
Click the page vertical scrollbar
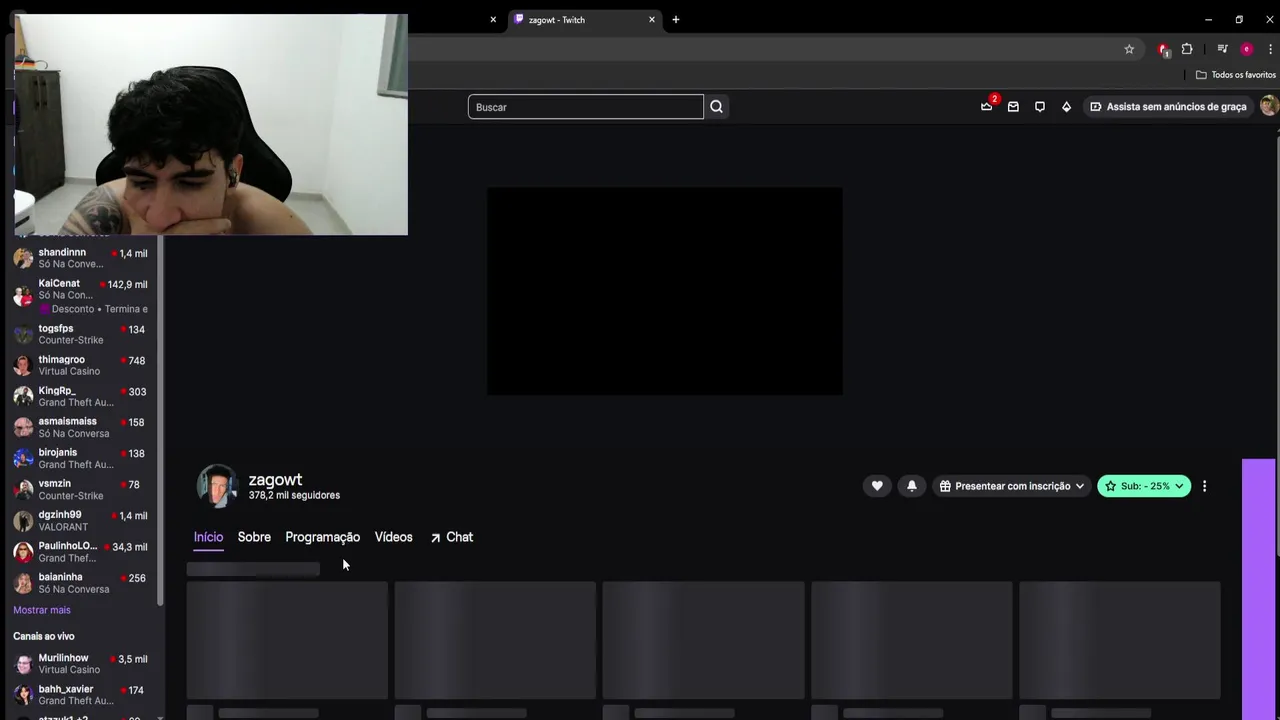1276,345
